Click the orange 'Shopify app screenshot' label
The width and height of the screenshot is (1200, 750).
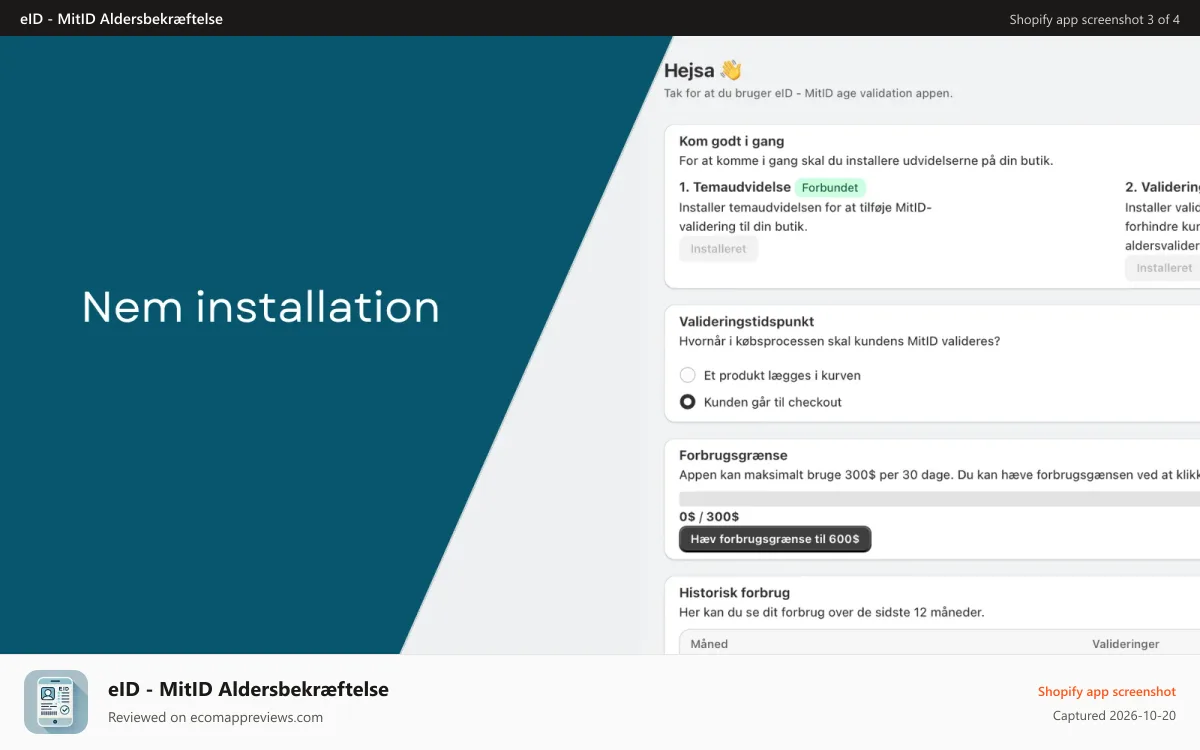[1107, 691]
